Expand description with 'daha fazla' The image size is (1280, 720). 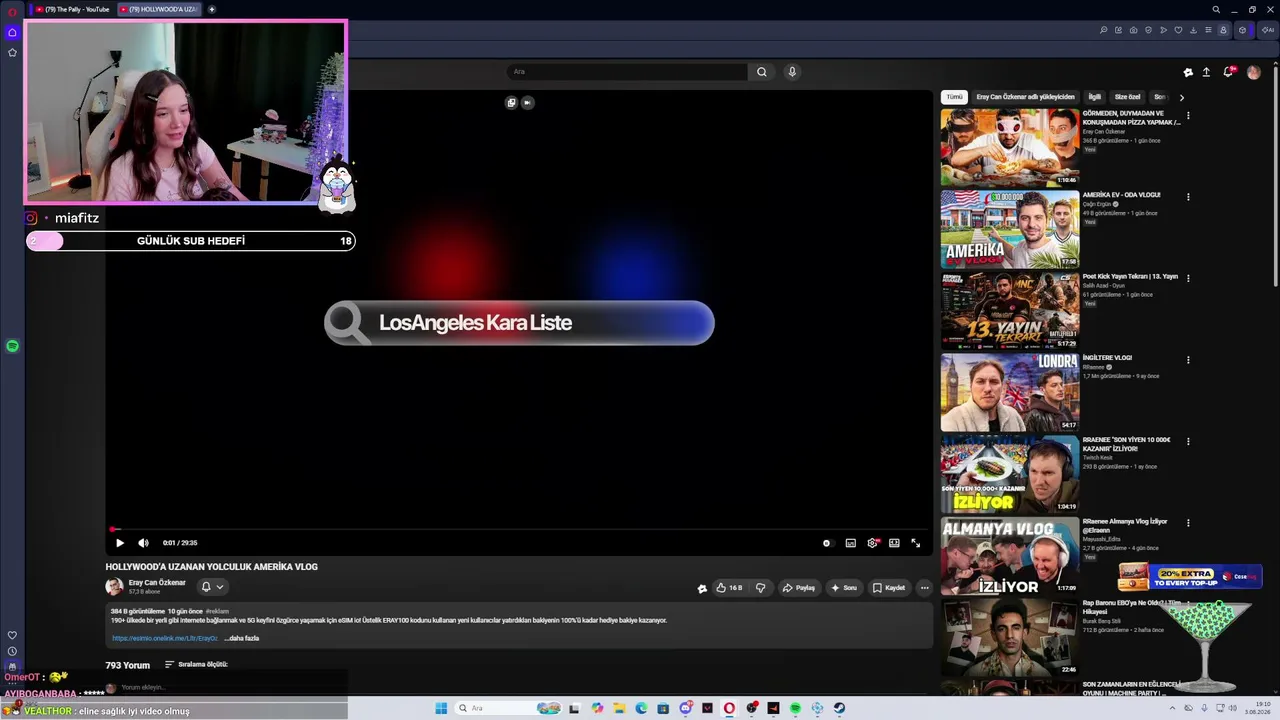242,638
